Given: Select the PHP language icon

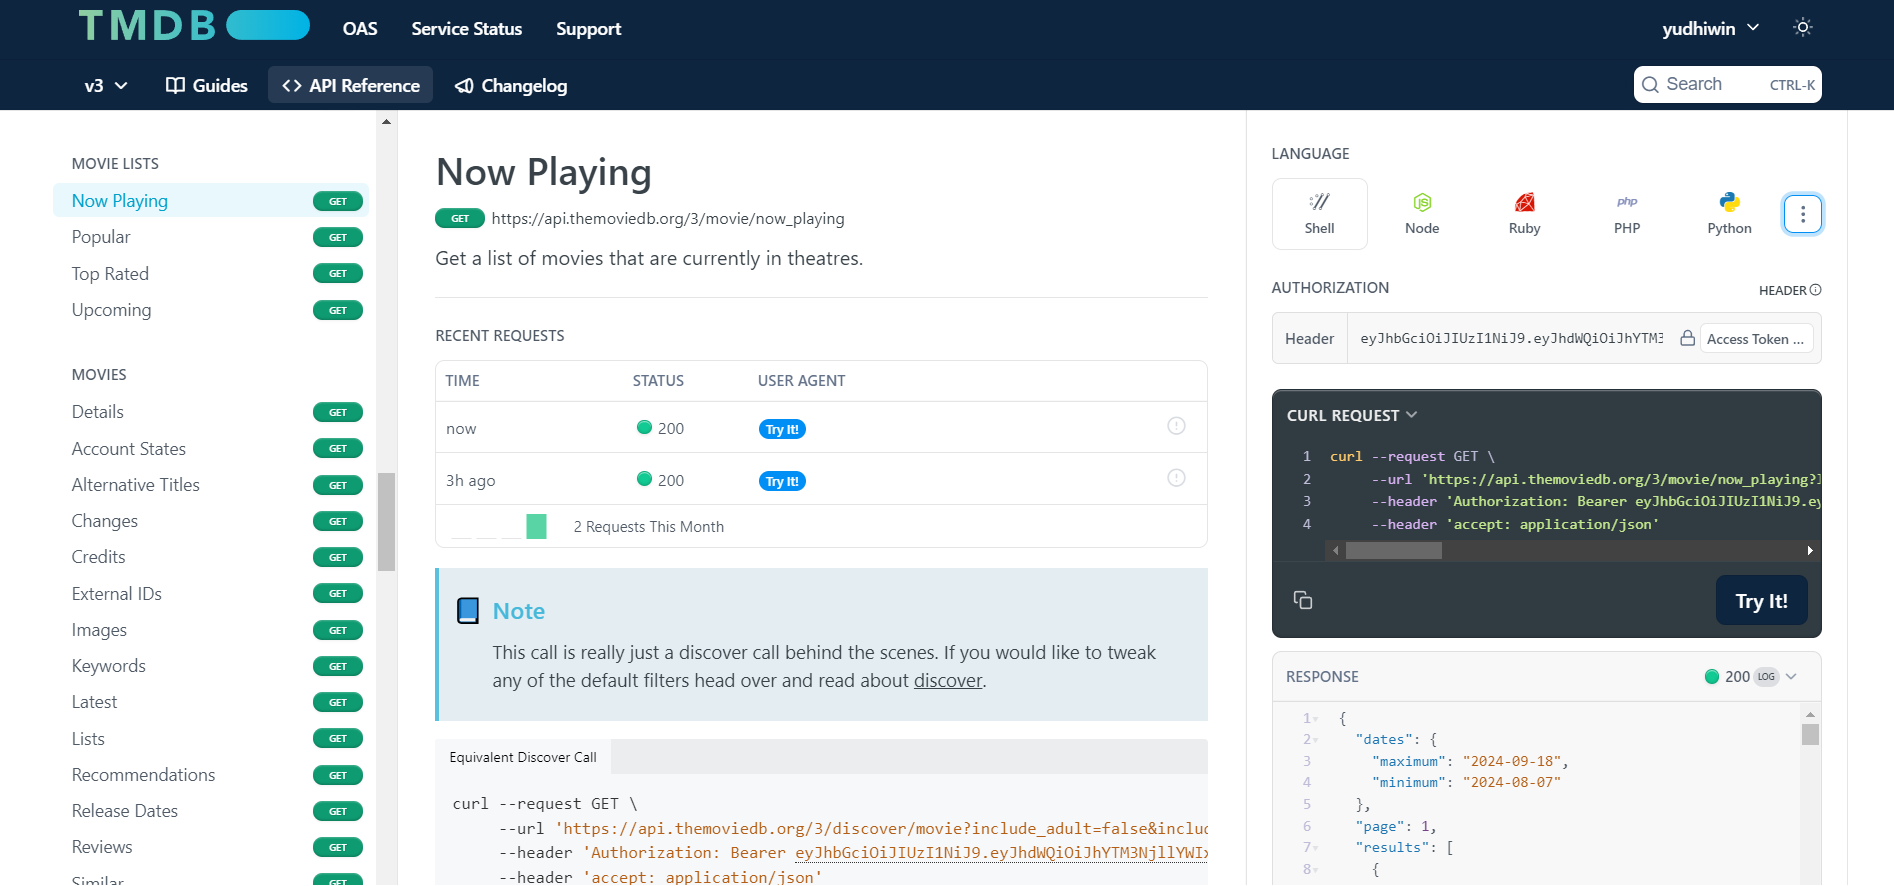Looking at the screenshot, I should pos(1627,214).
